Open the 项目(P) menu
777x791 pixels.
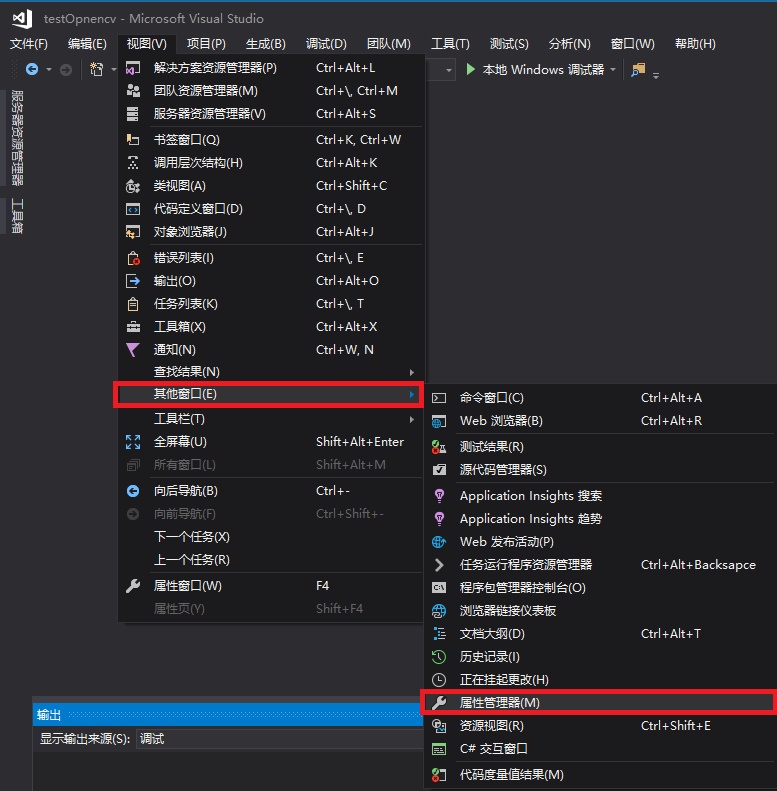click(x=206, y=44)
